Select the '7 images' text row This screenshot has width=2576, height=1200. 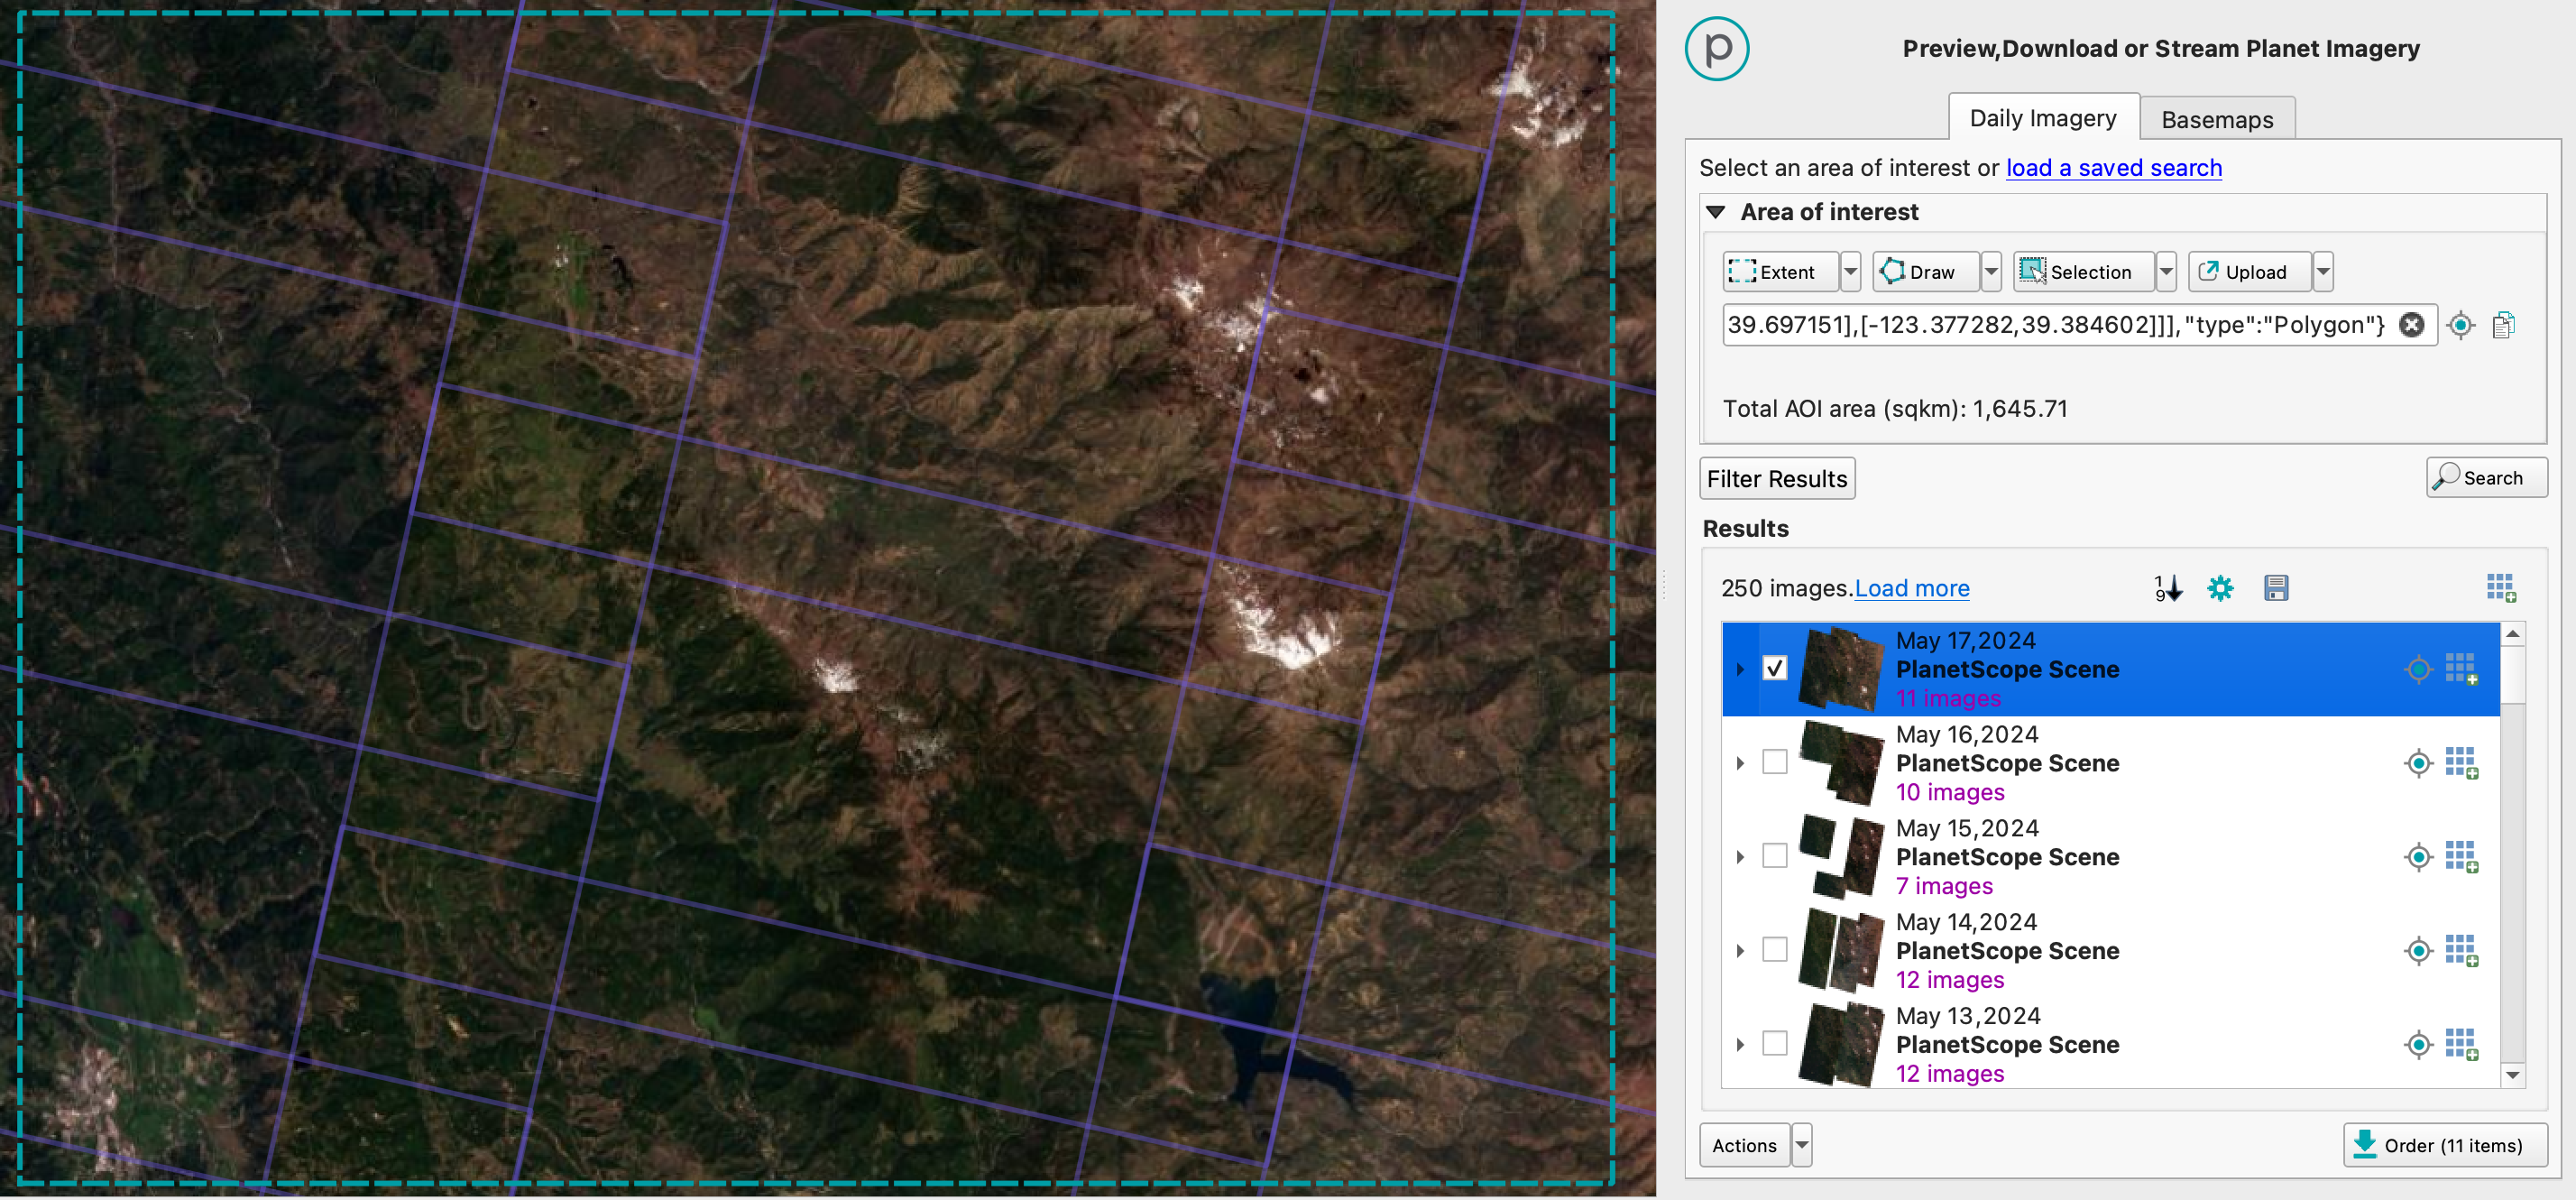tap(1943, 886)
